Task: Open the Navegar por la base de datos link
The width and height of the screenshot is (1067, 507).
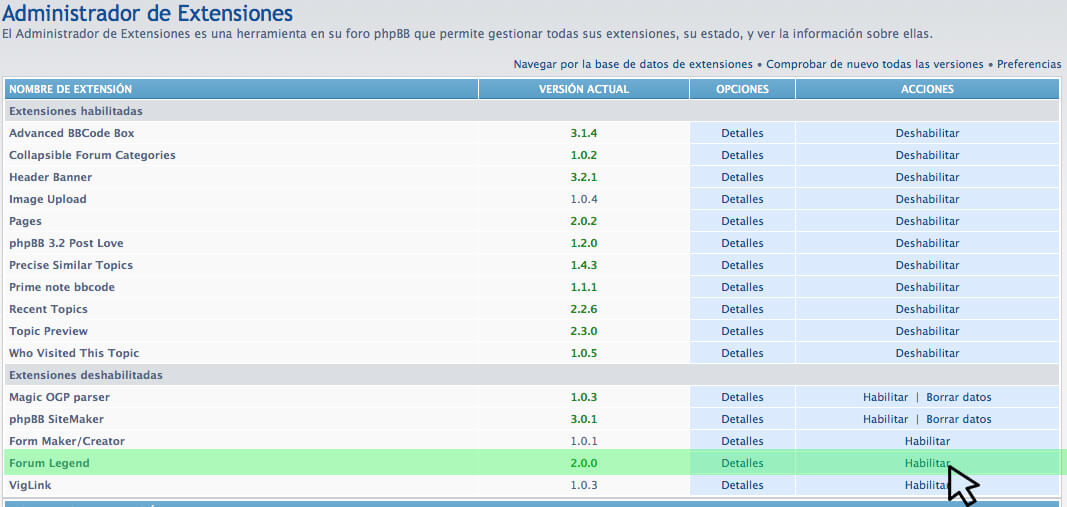Action: pos(633,64)
